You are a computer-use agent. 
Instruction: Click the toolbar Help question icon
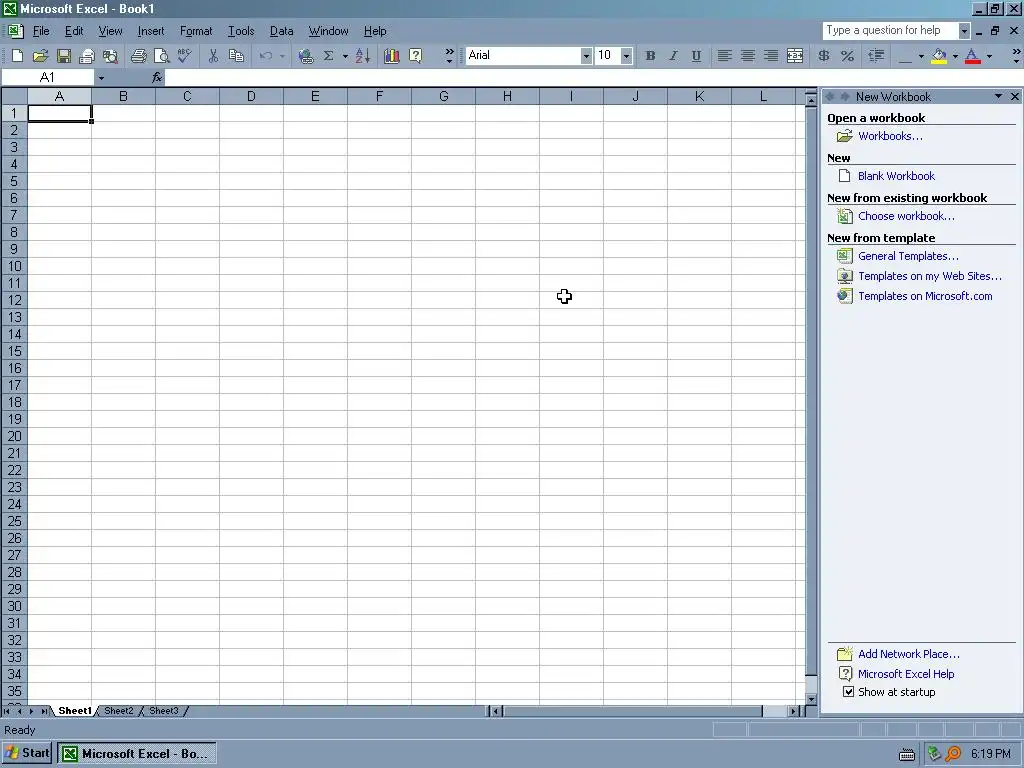[415, 56]
